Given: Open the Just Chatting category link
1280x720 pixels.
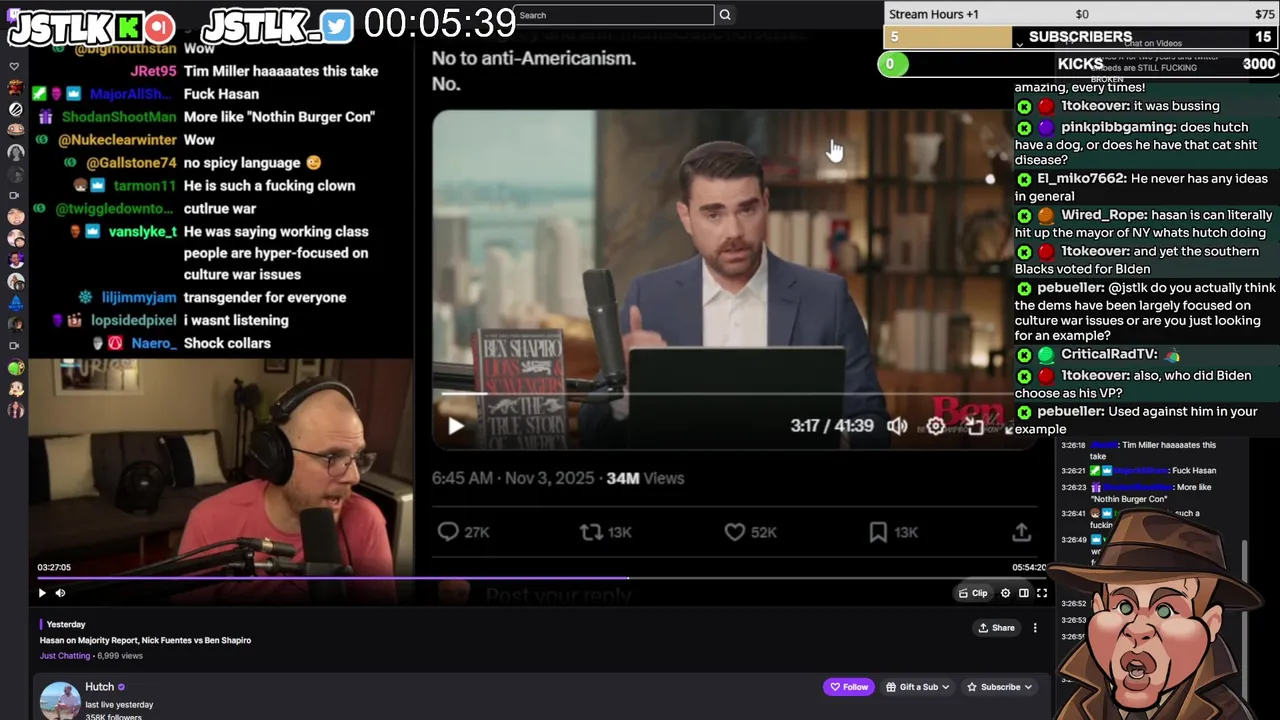Looking at the screenshot, I should click(x=65, y=656).
